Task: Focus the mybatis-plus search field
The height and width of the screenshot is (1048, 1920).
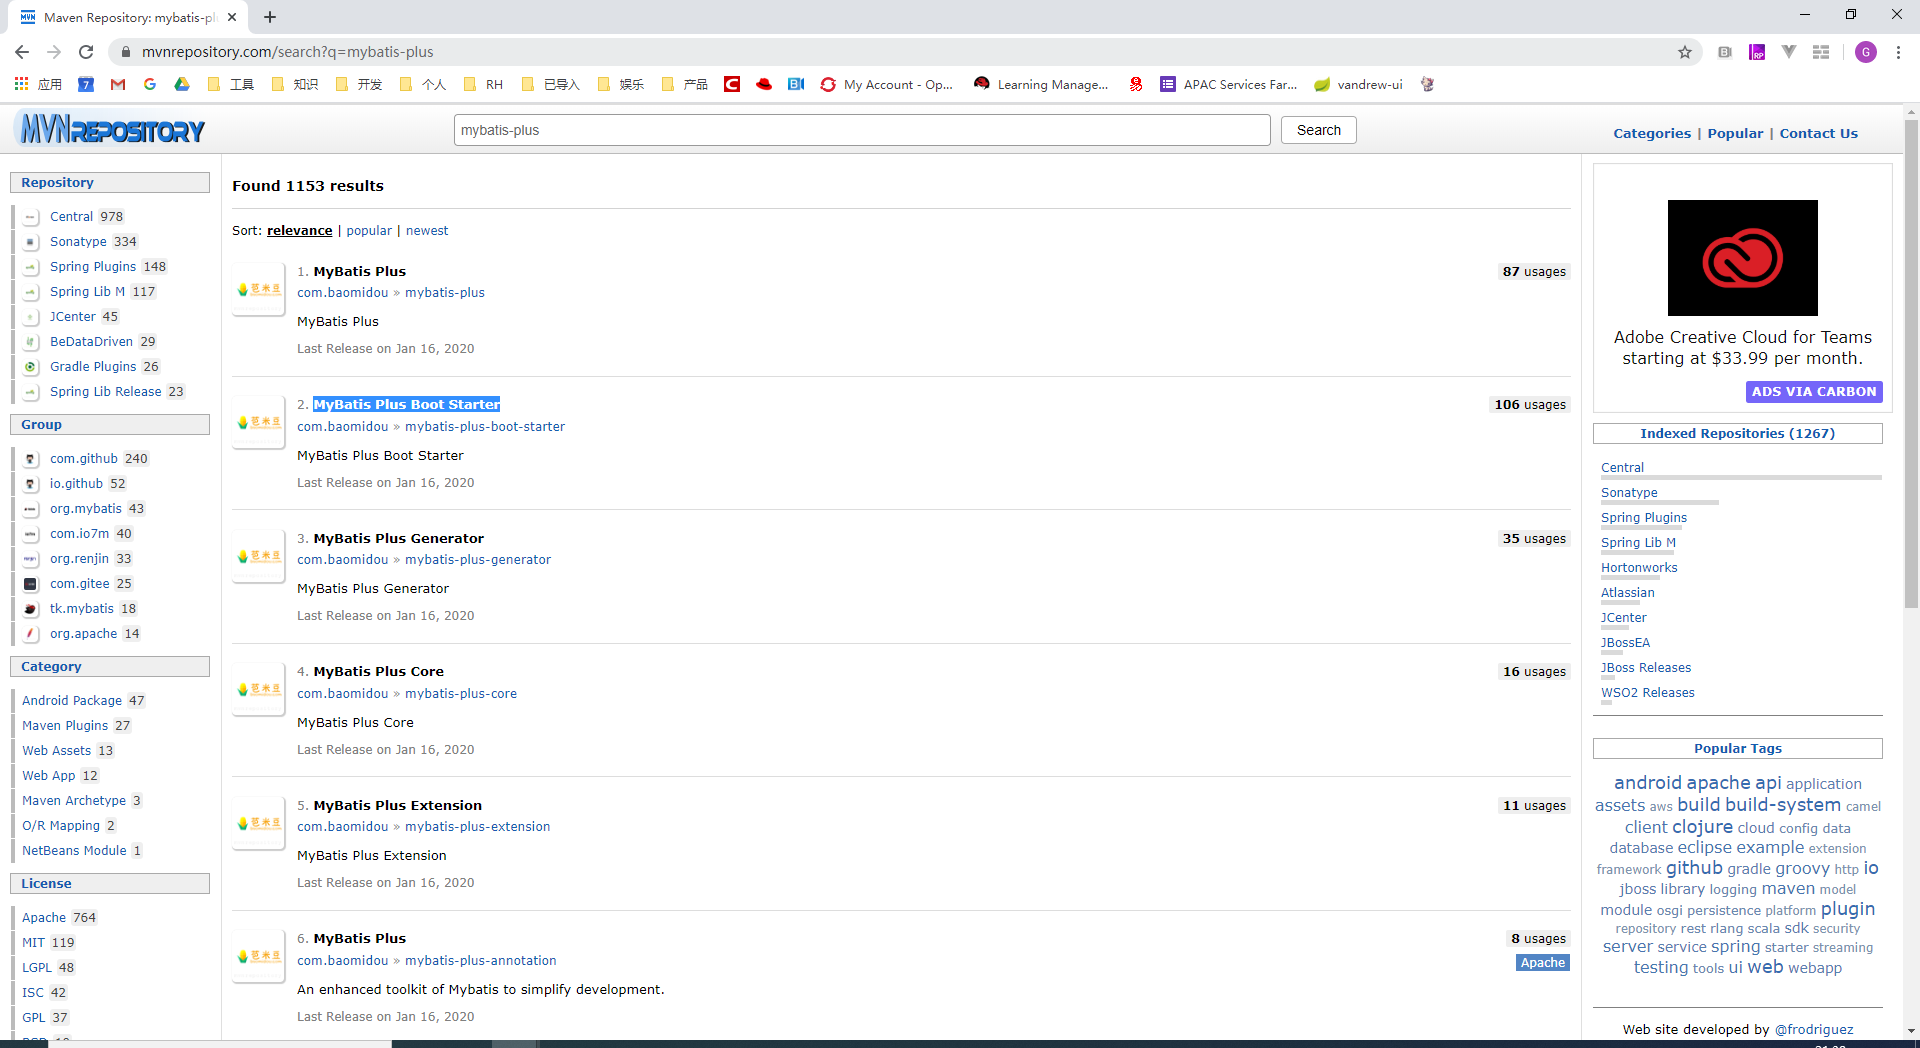Action: click(x=862, y=130)
